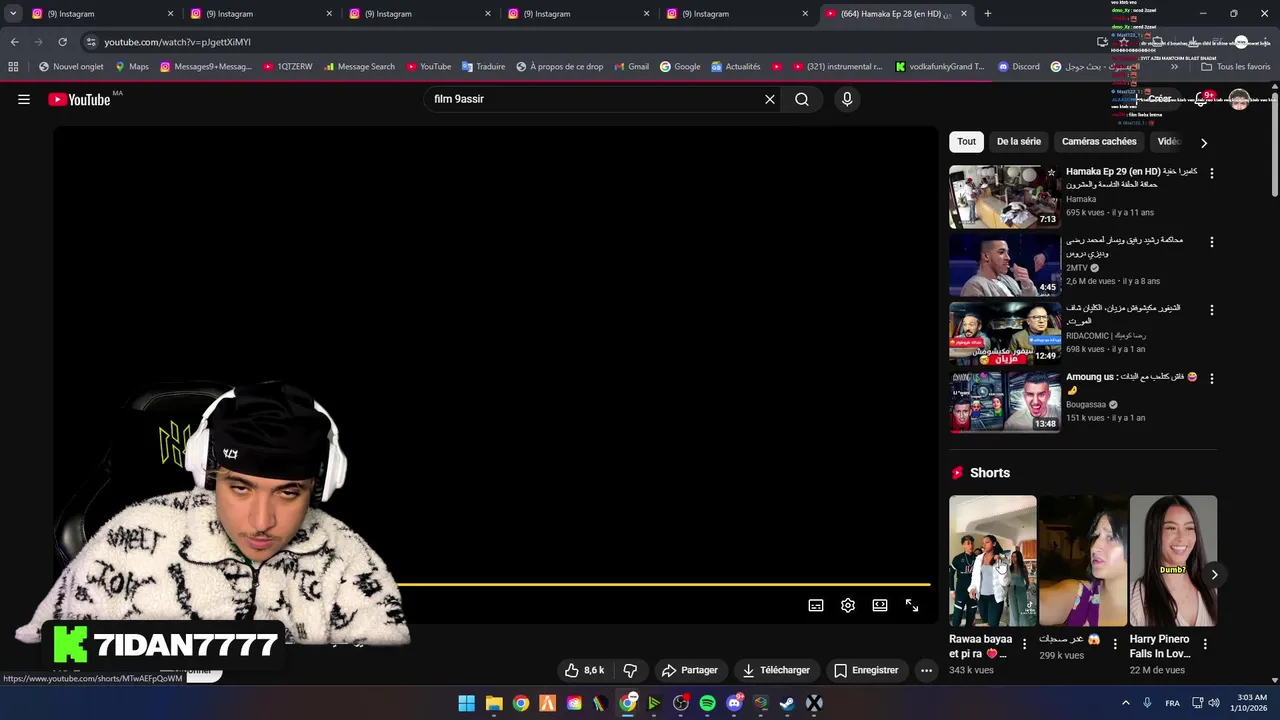This screenshot has height=720, width=1280.
Task: Open the Amoung us video title
Action: pyautogui.click(x=1131, y=383)
